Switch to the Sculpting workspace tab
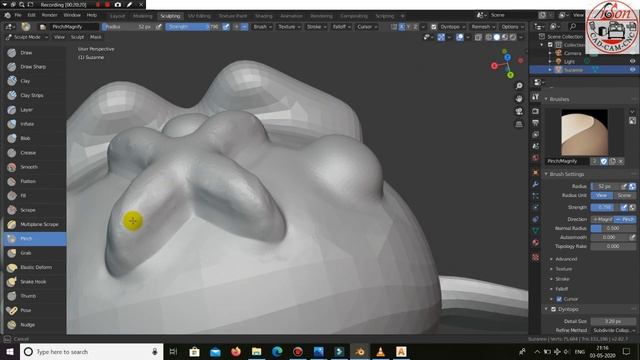Viewport: 640px width, 360px height. pos(170,16)
